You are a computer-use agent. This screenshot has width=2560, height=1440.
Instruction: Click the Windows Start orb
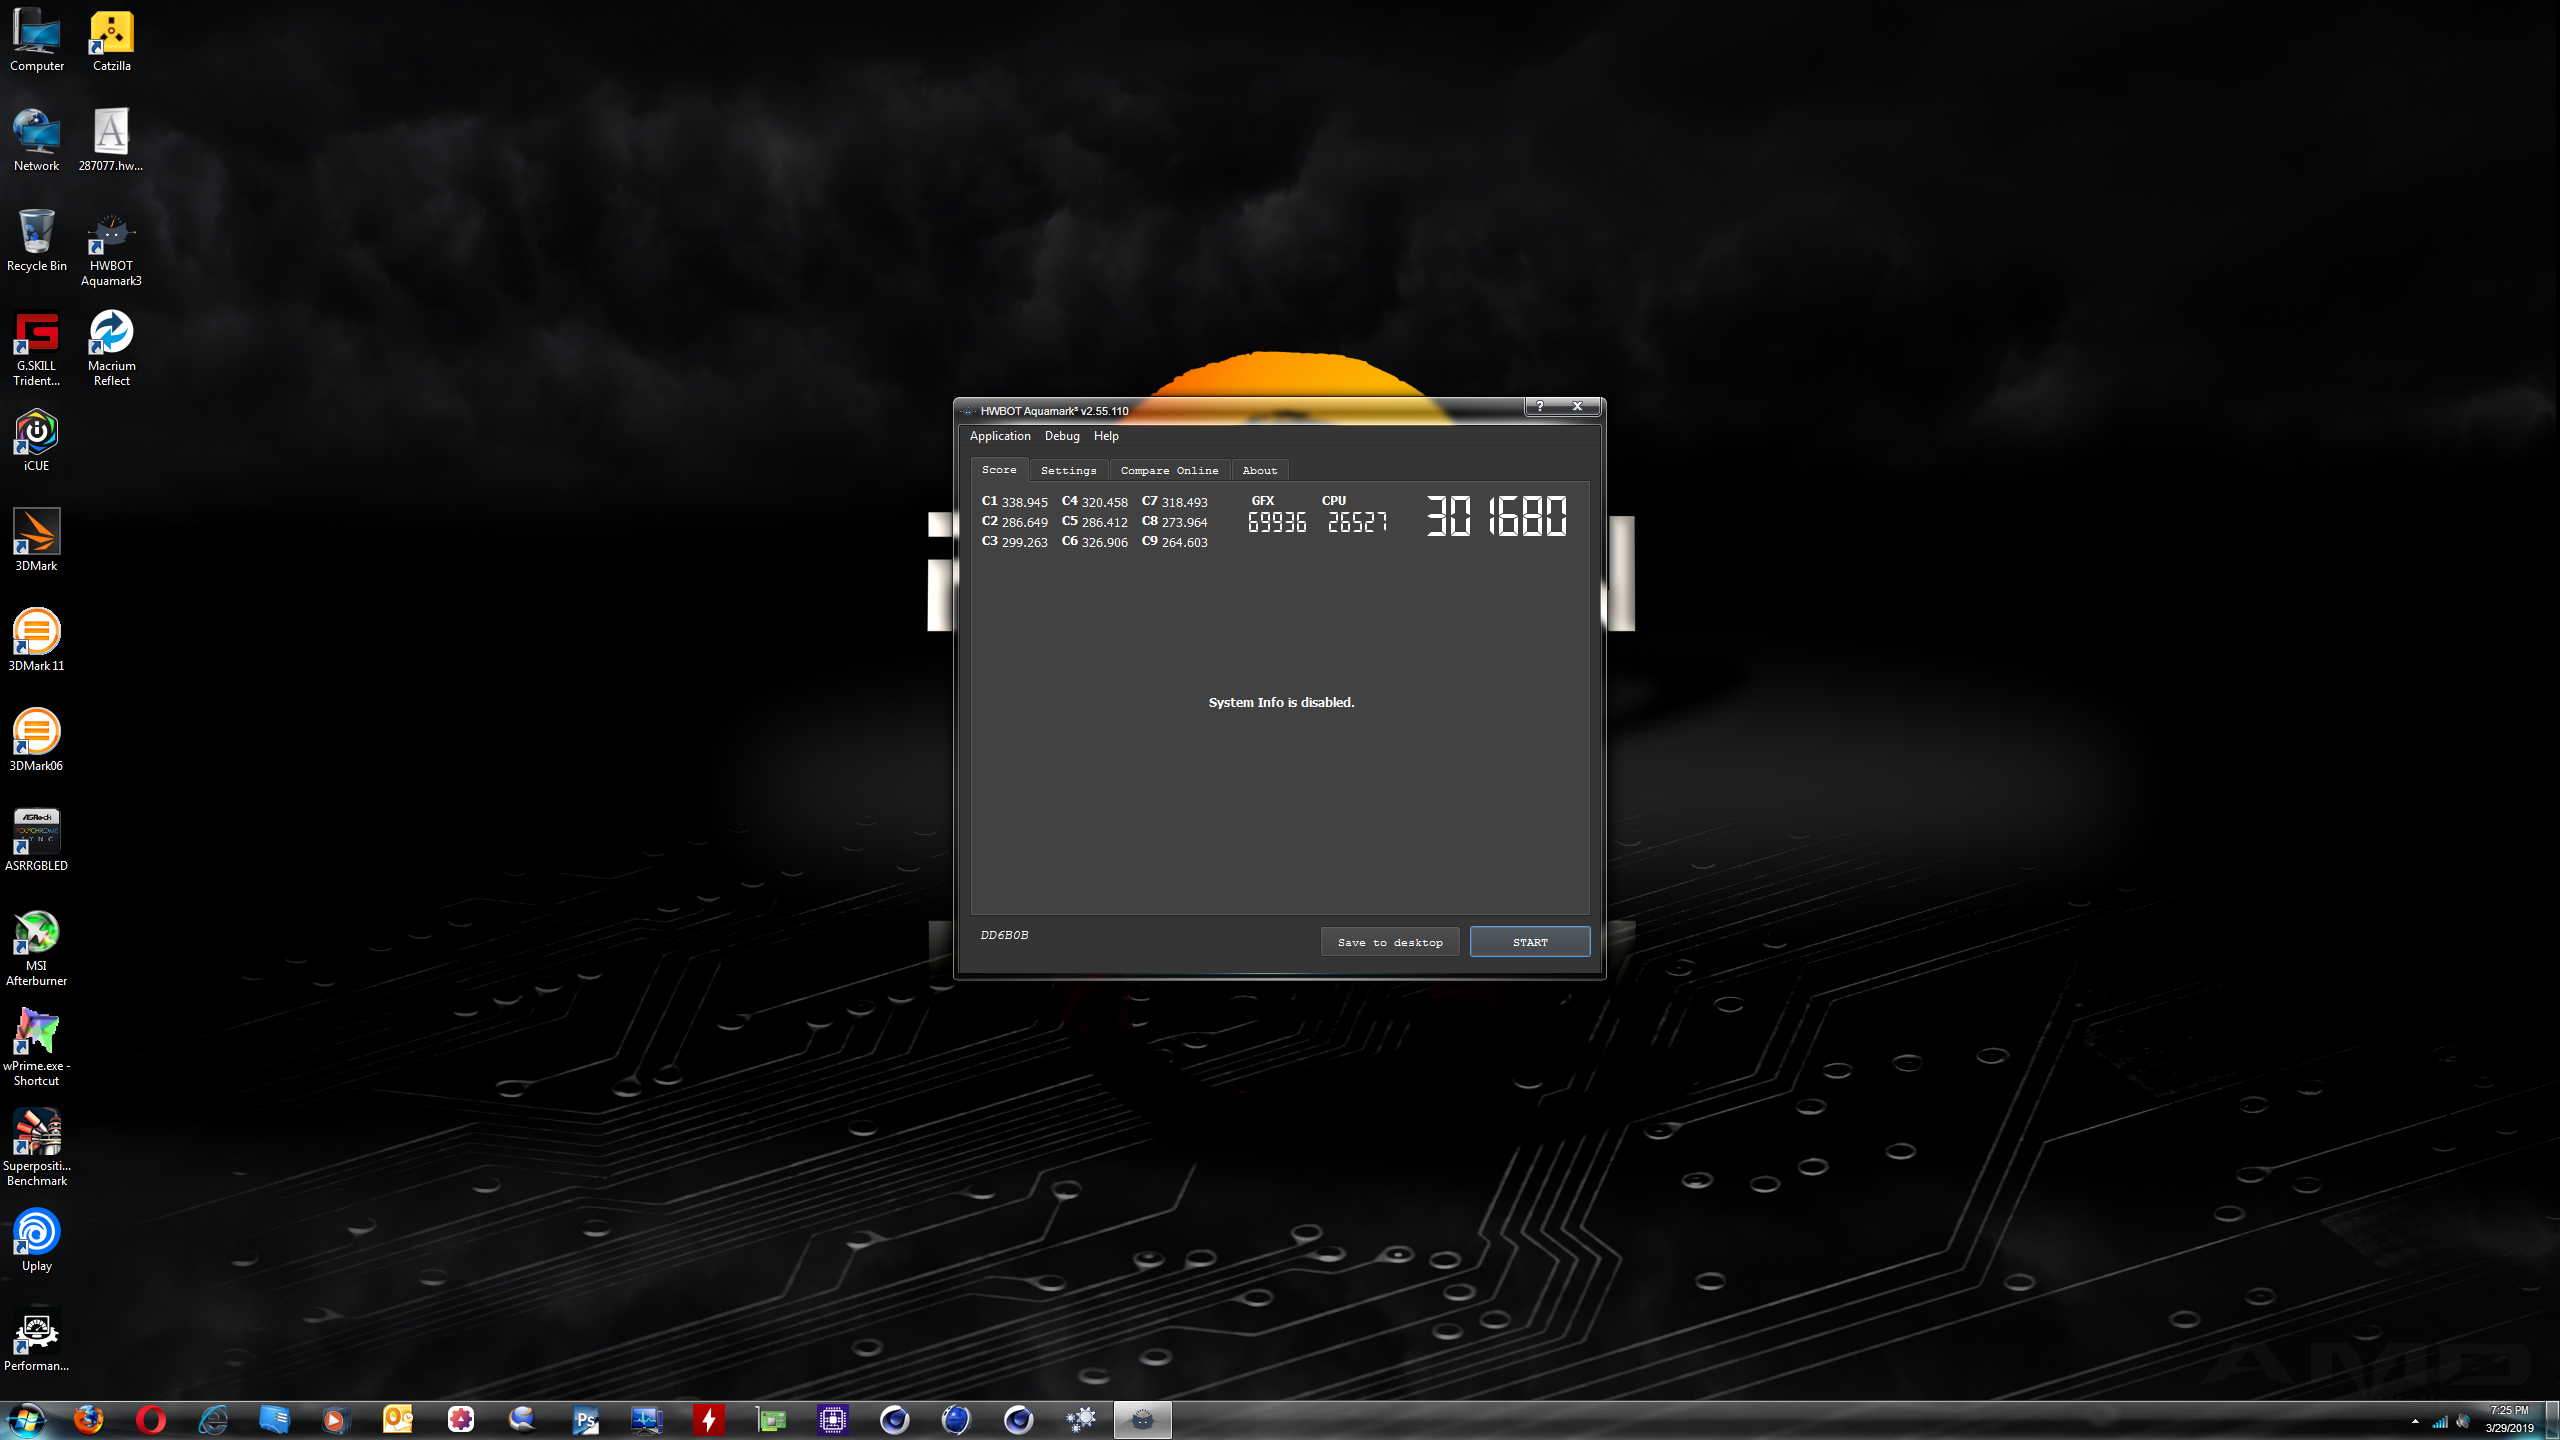point(27,1420)
